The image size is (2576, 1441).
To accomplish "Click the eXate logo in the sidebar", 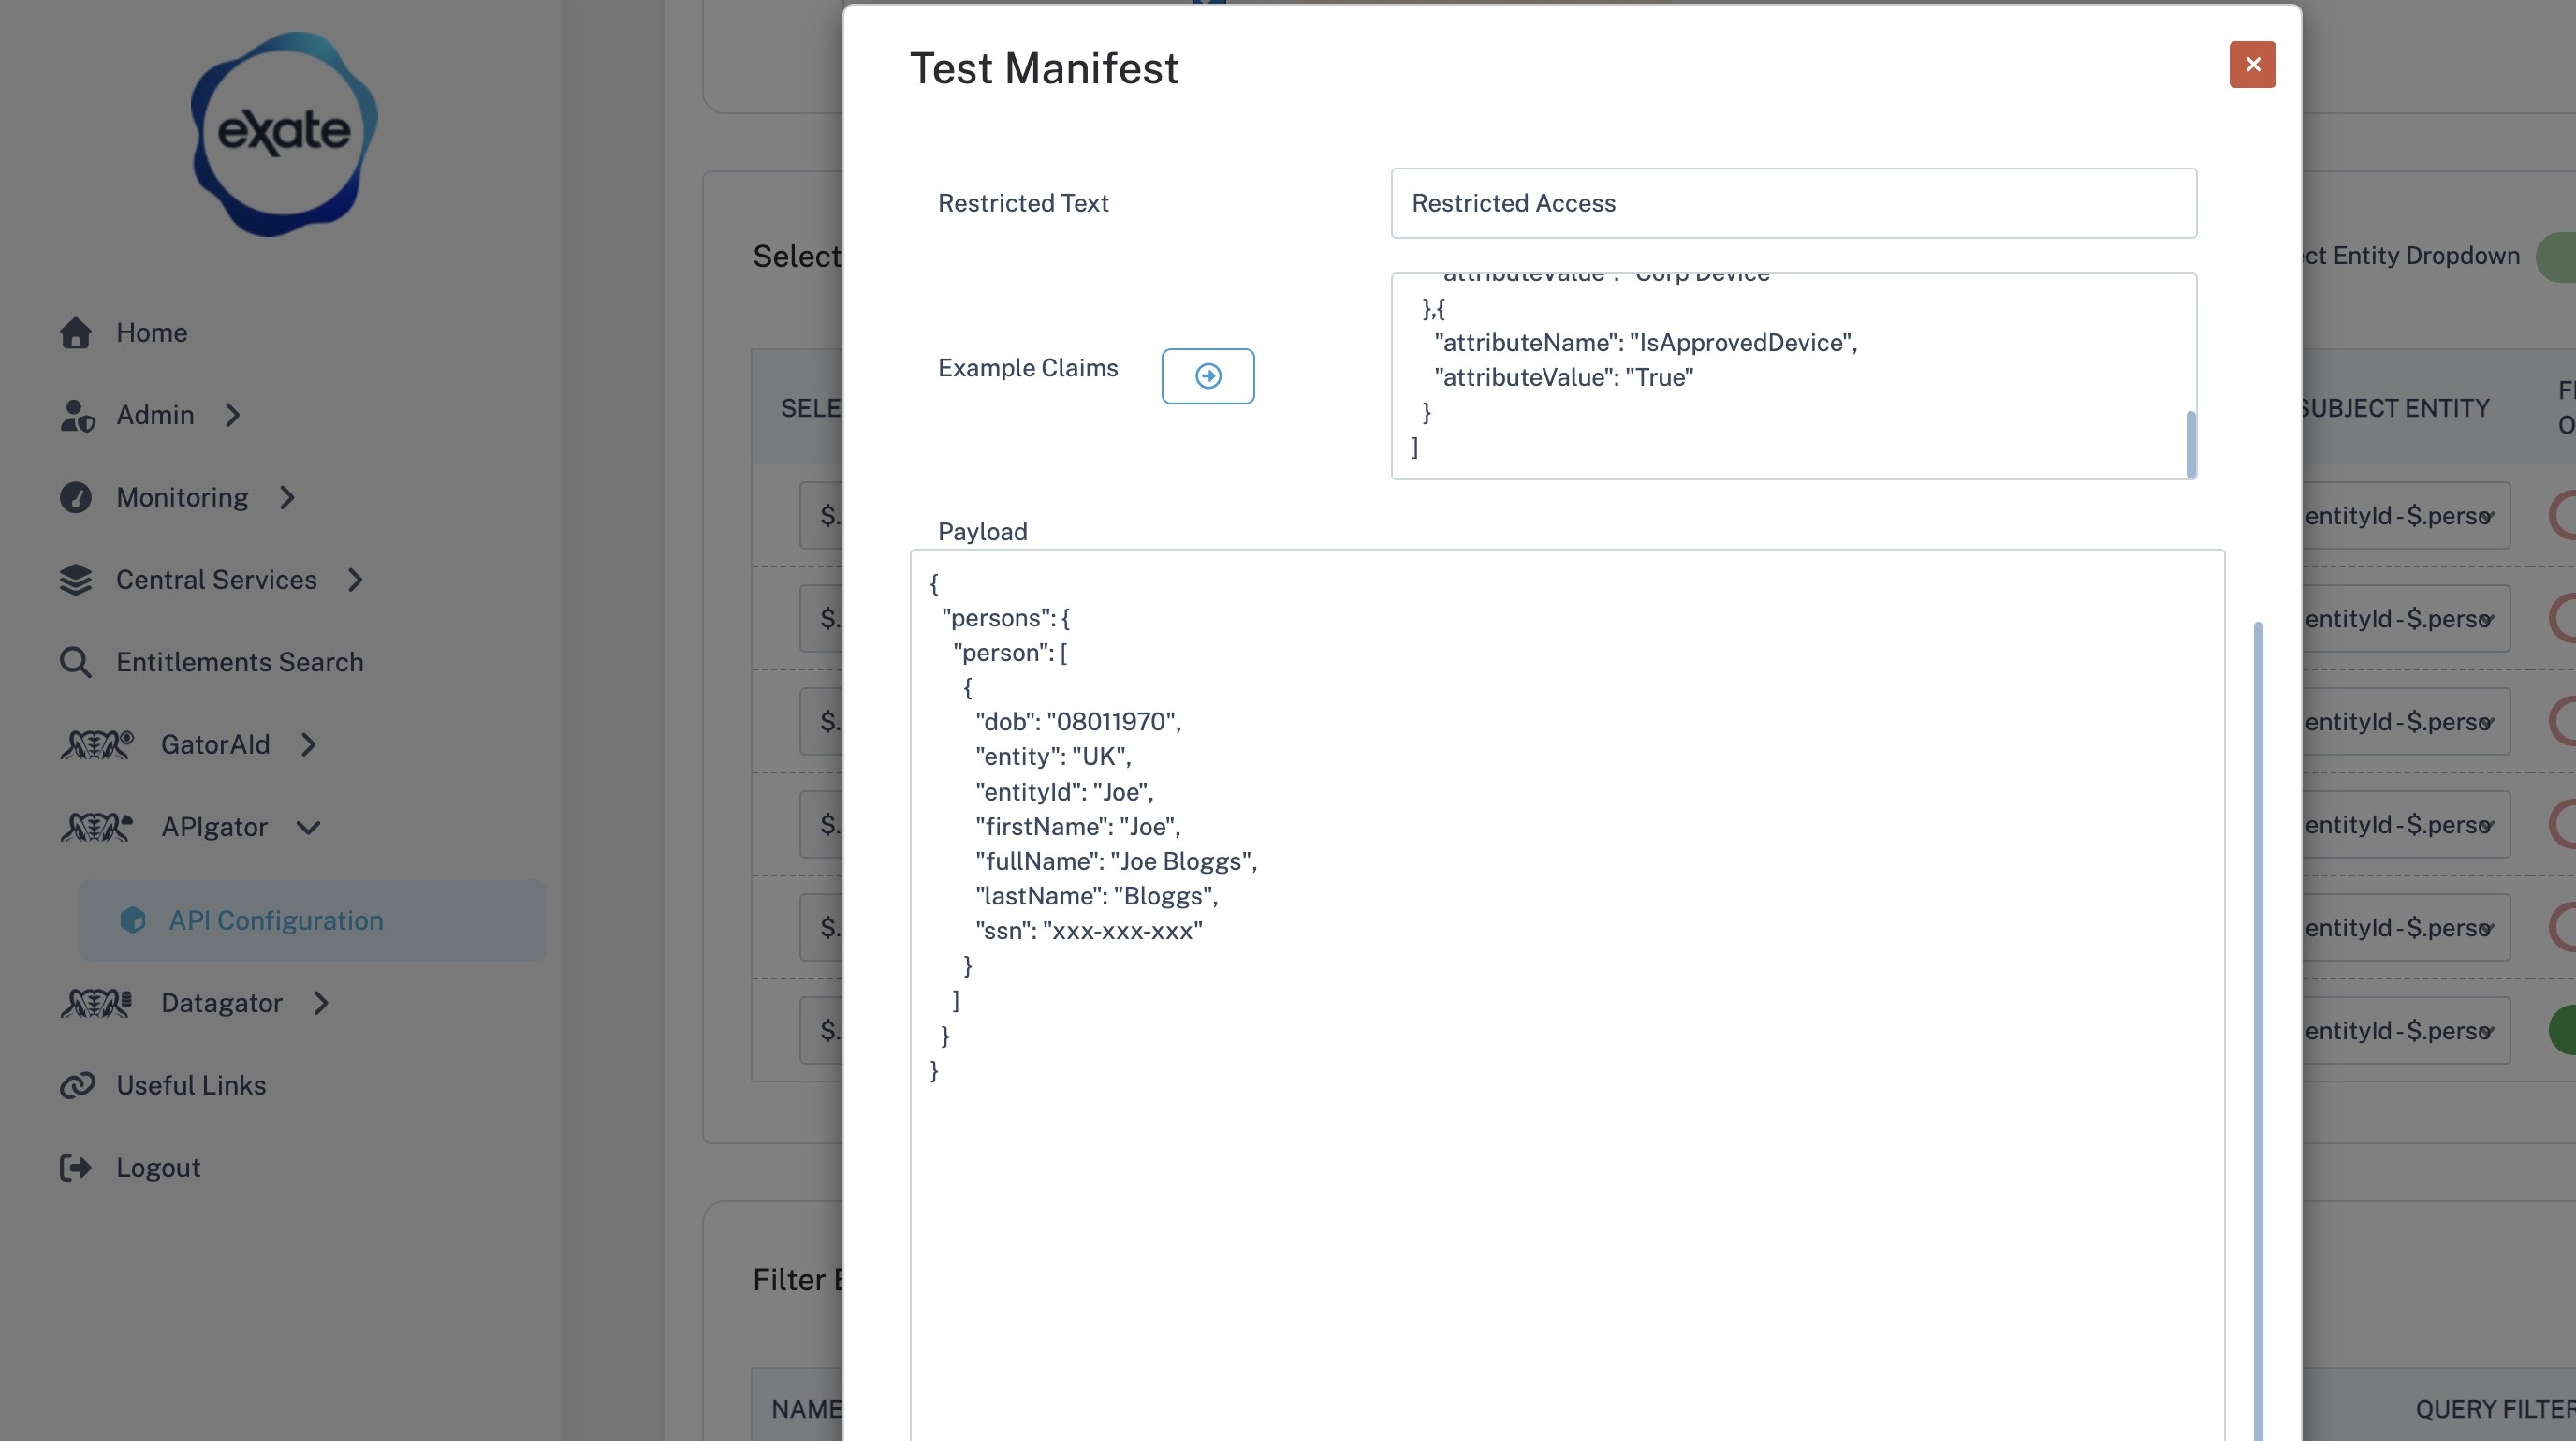I will [x=284, y=134].
